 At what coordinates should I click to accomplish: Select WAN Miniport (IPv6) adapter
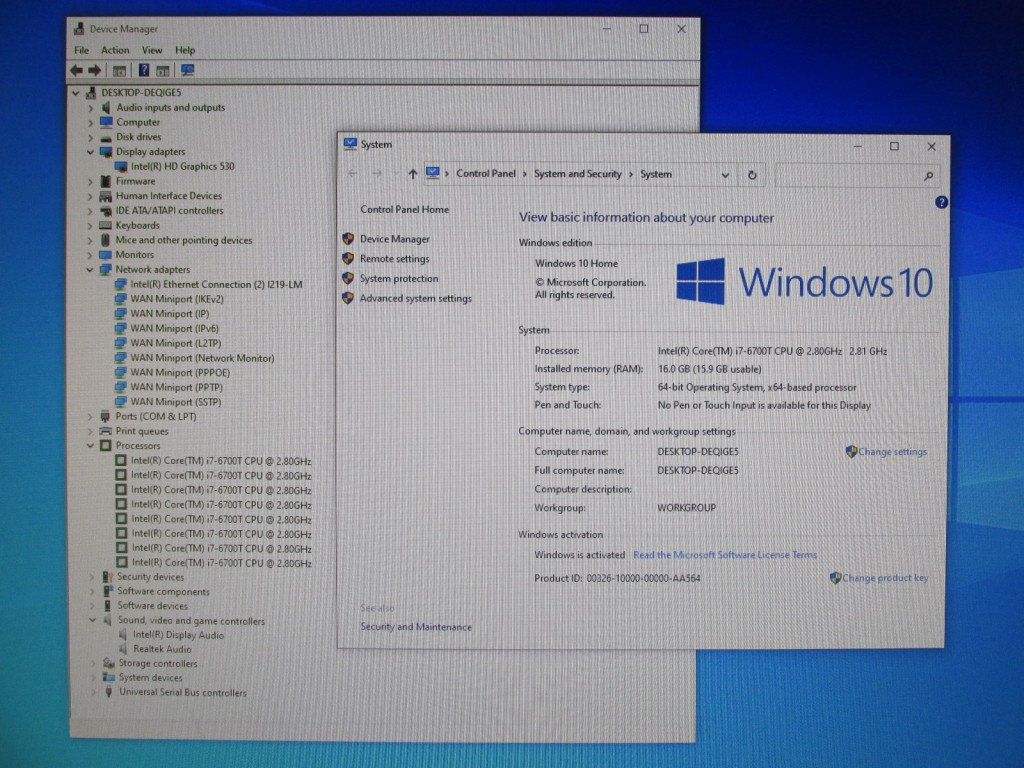(x=174, y=328)
